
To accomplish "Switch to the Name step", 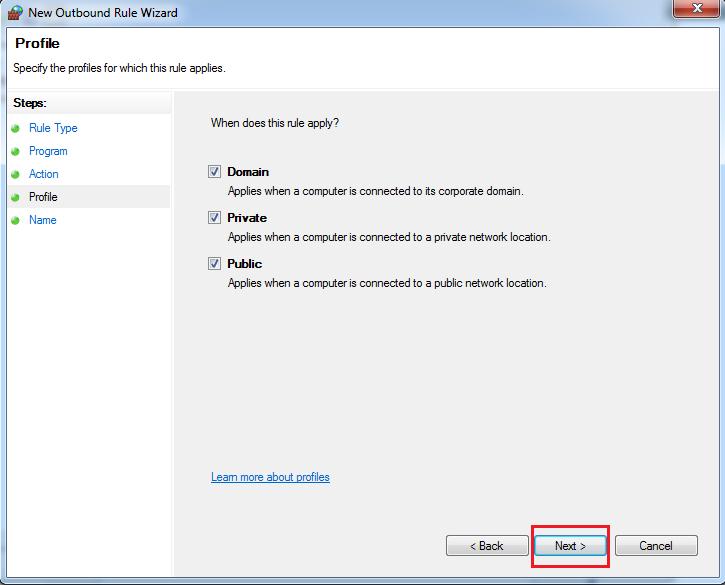I will 43,220.
